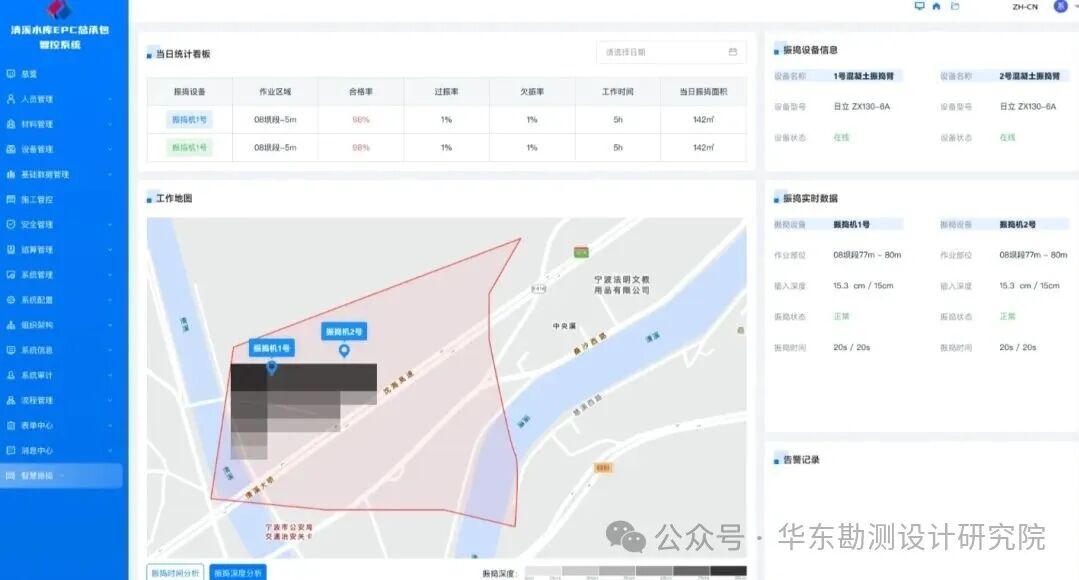
Task: Expand the 人员管理 sidebar menu chevron
Action: (110, 99)
